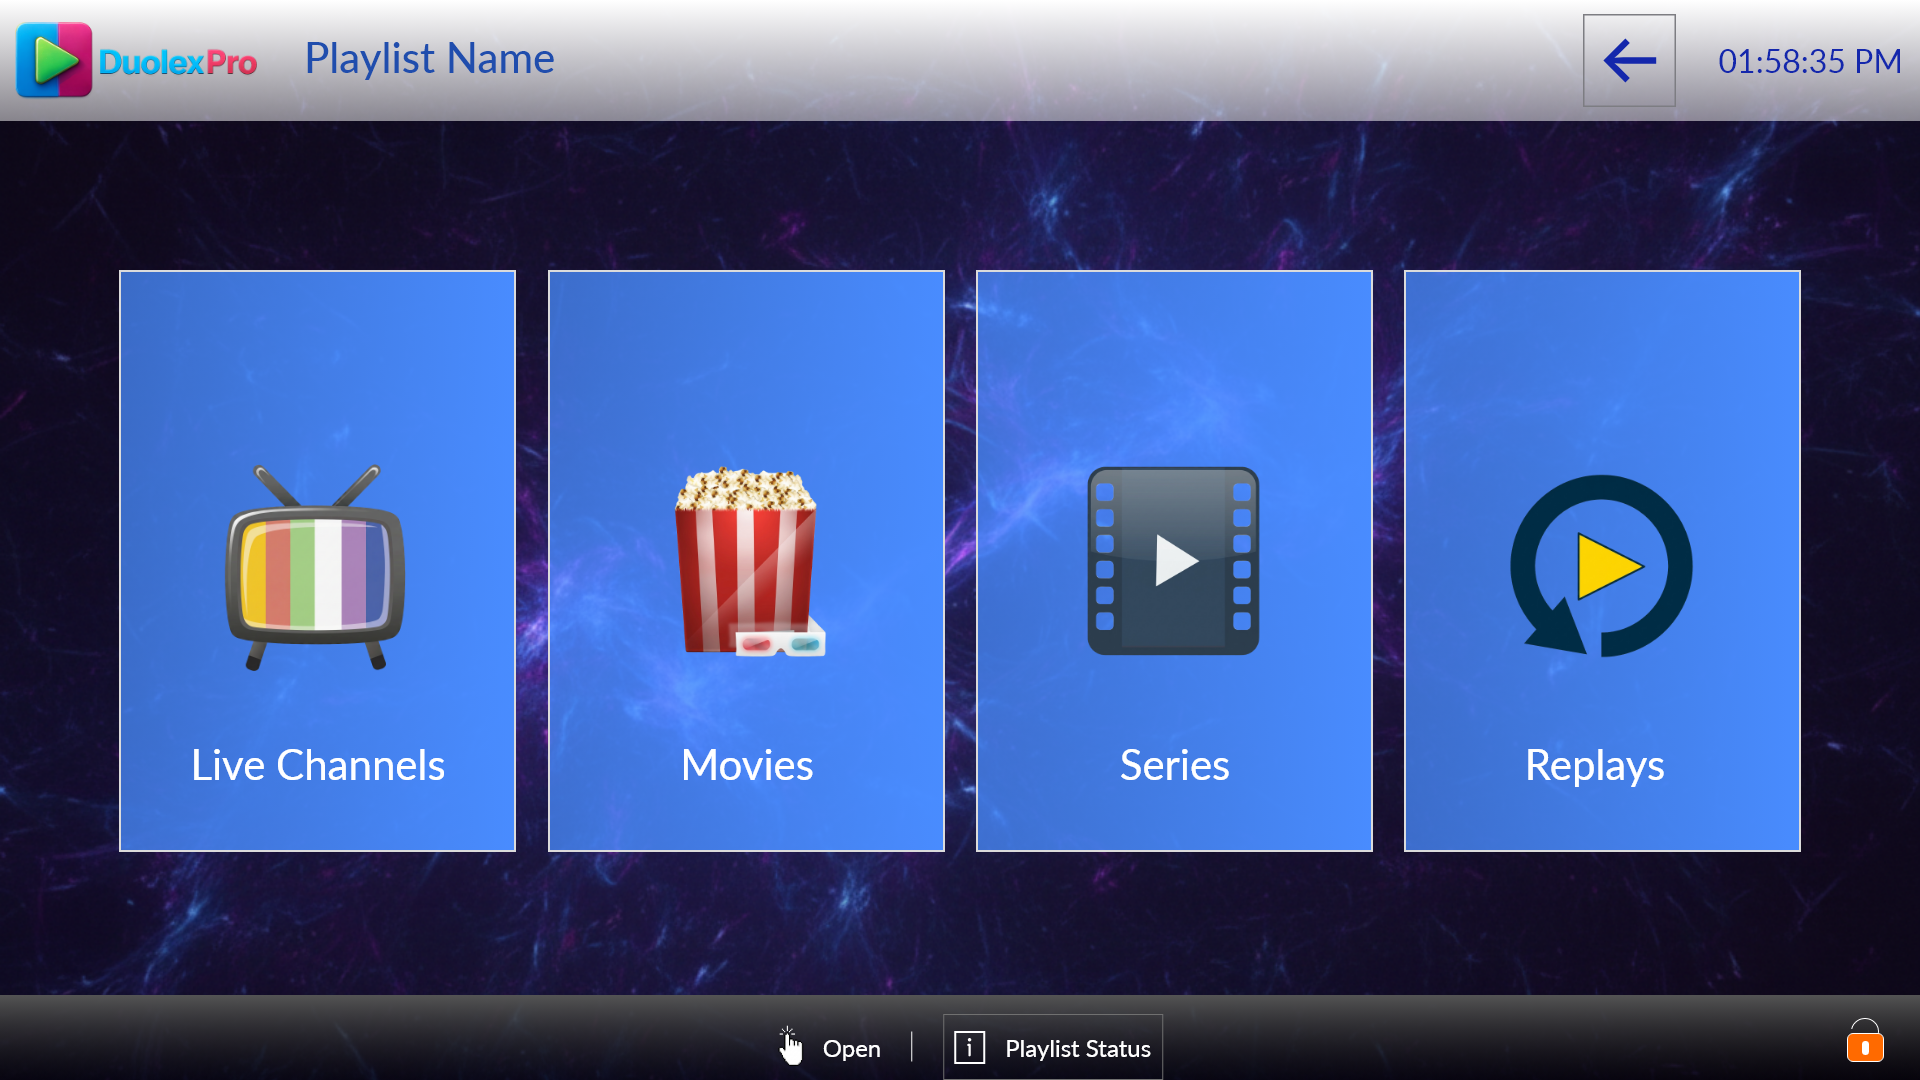Click the film strip play icon

coord(1173,561)
